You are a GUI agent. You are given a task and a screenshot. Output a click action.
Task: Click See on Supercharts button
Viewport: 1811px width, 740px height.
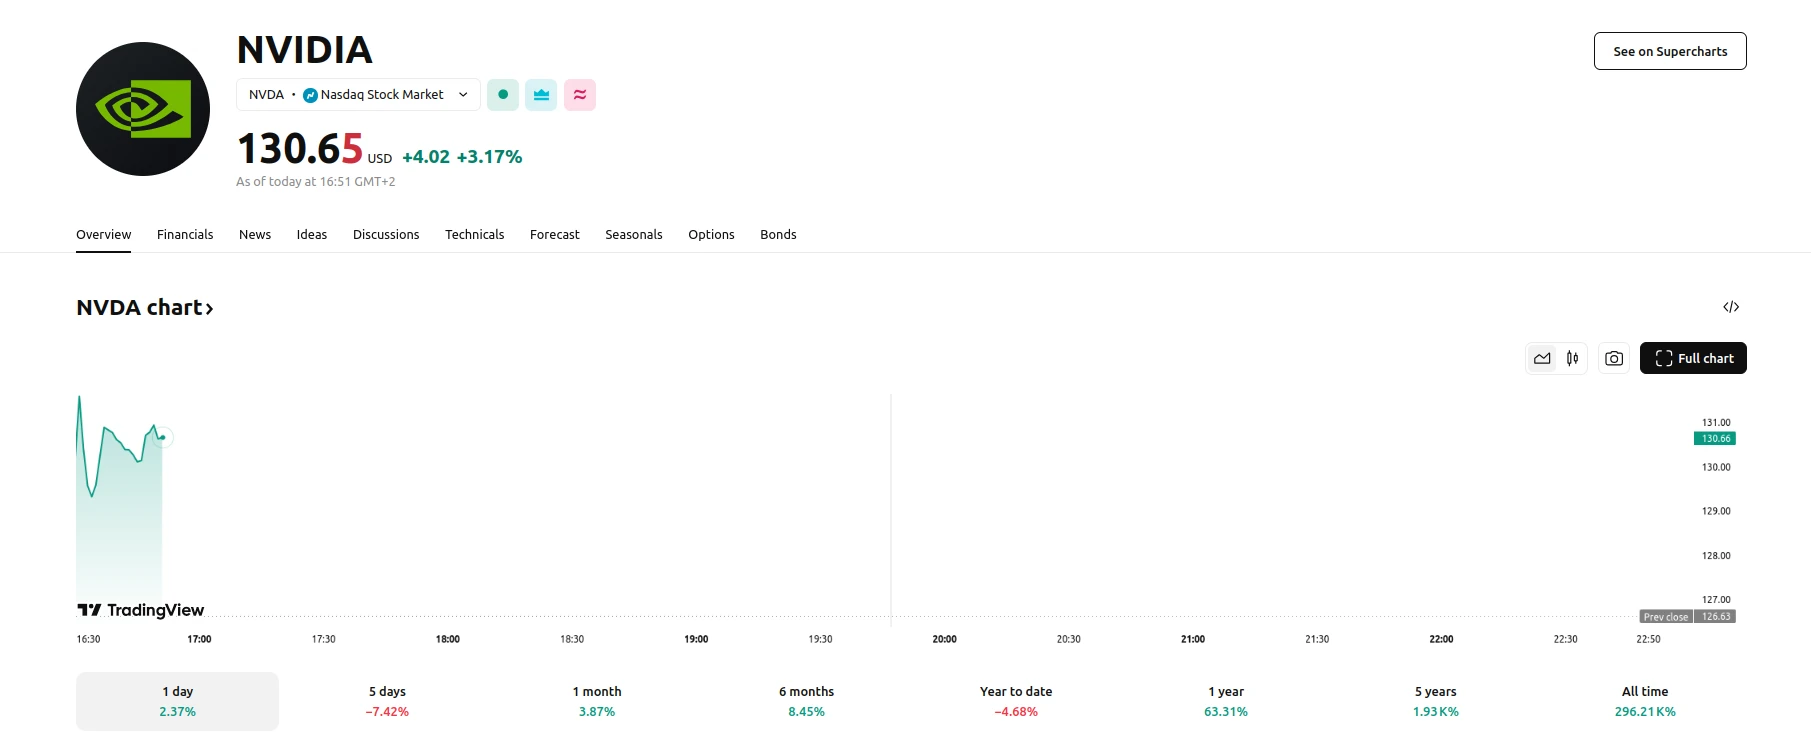pos(1670,51)
